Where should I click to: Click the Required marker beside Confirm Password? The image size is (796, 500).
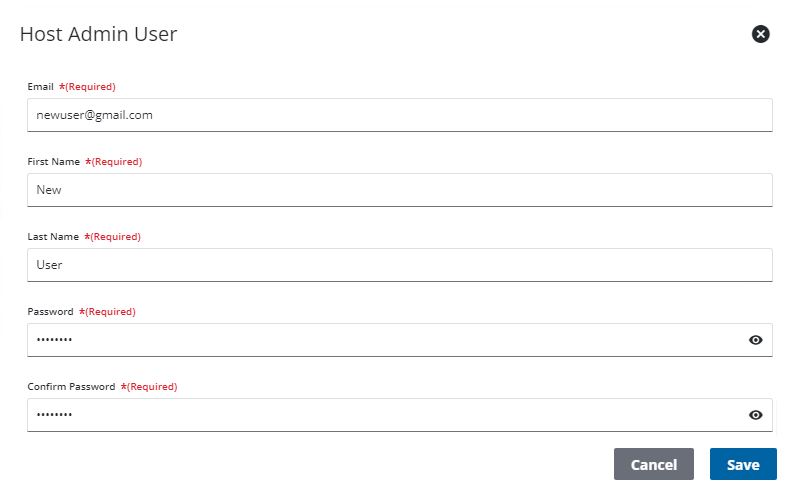coord(149,387)
